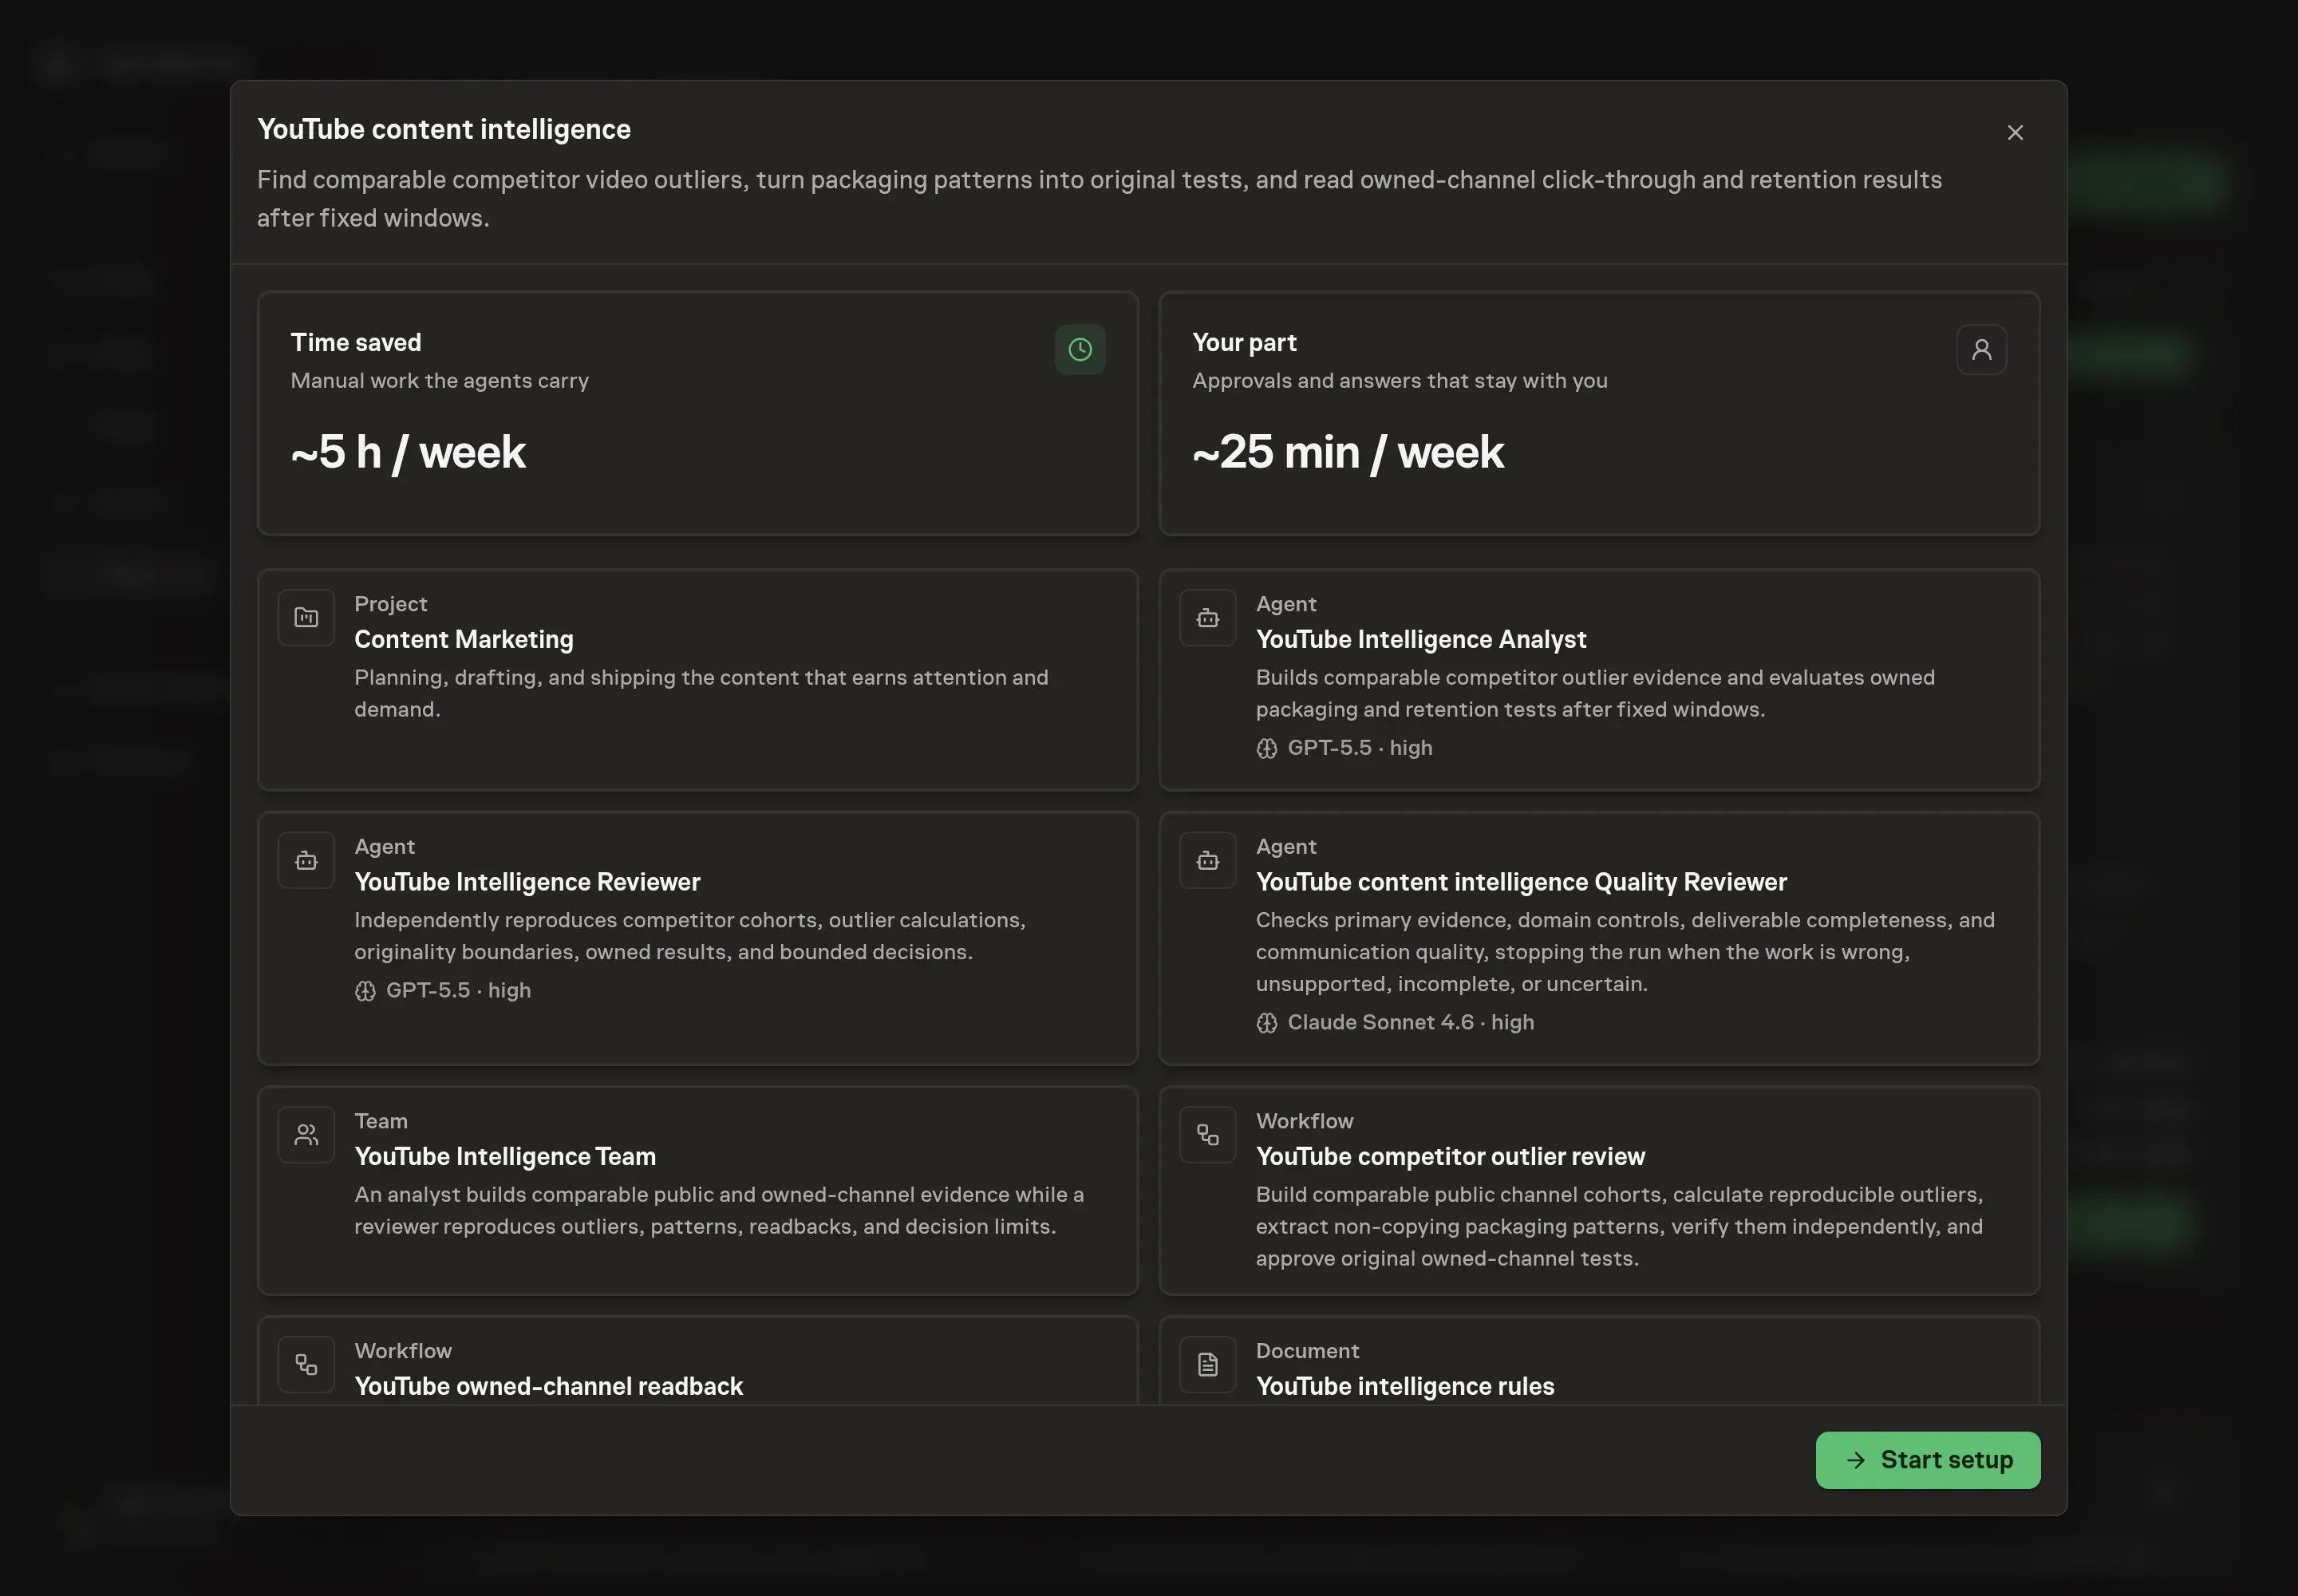Click the robot icon beside YouTube Intelligence Reviewer

[306, 861]
